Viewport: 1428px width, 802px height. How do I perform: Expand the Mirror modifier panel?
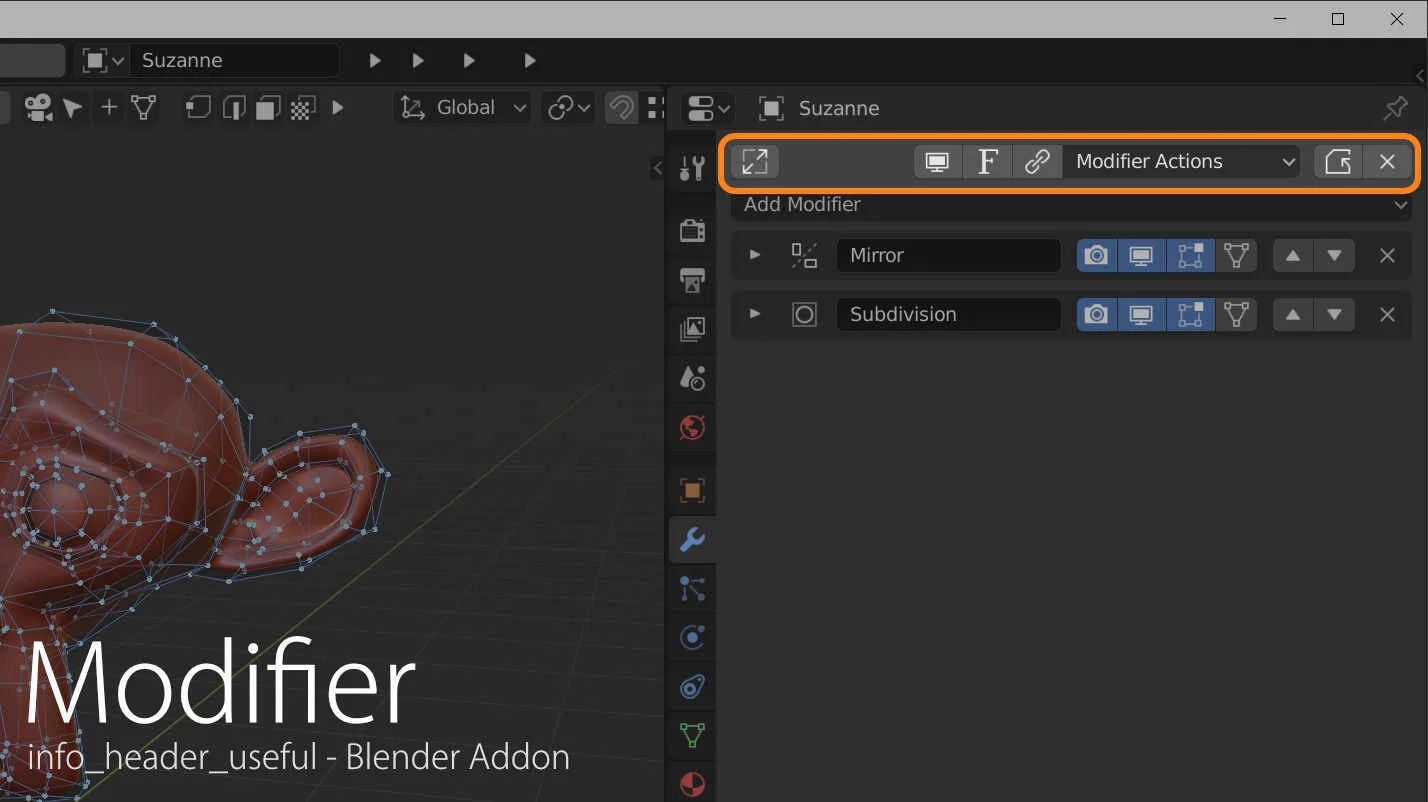[754, 255]
